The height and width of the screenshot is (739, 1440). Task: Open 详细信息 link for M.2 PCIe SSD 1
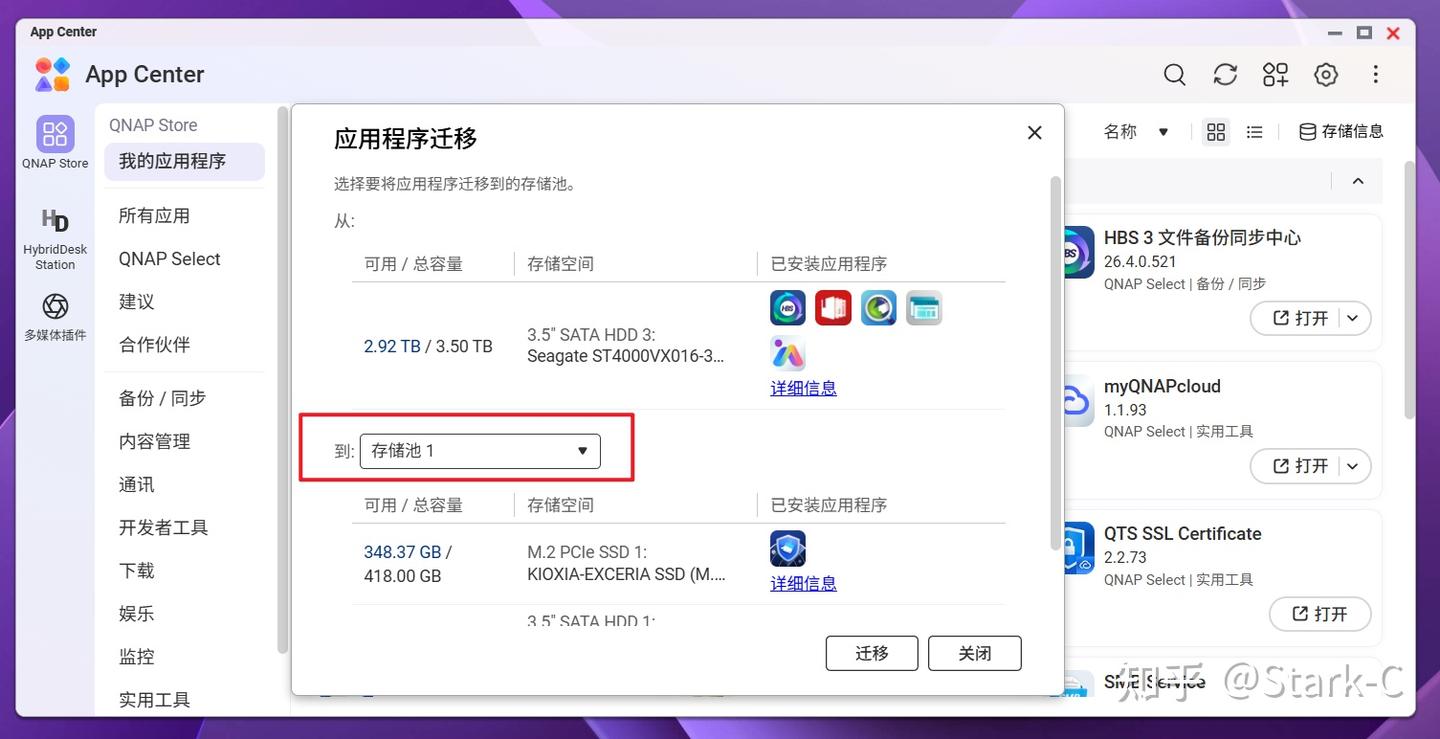[x=803, y=583]
